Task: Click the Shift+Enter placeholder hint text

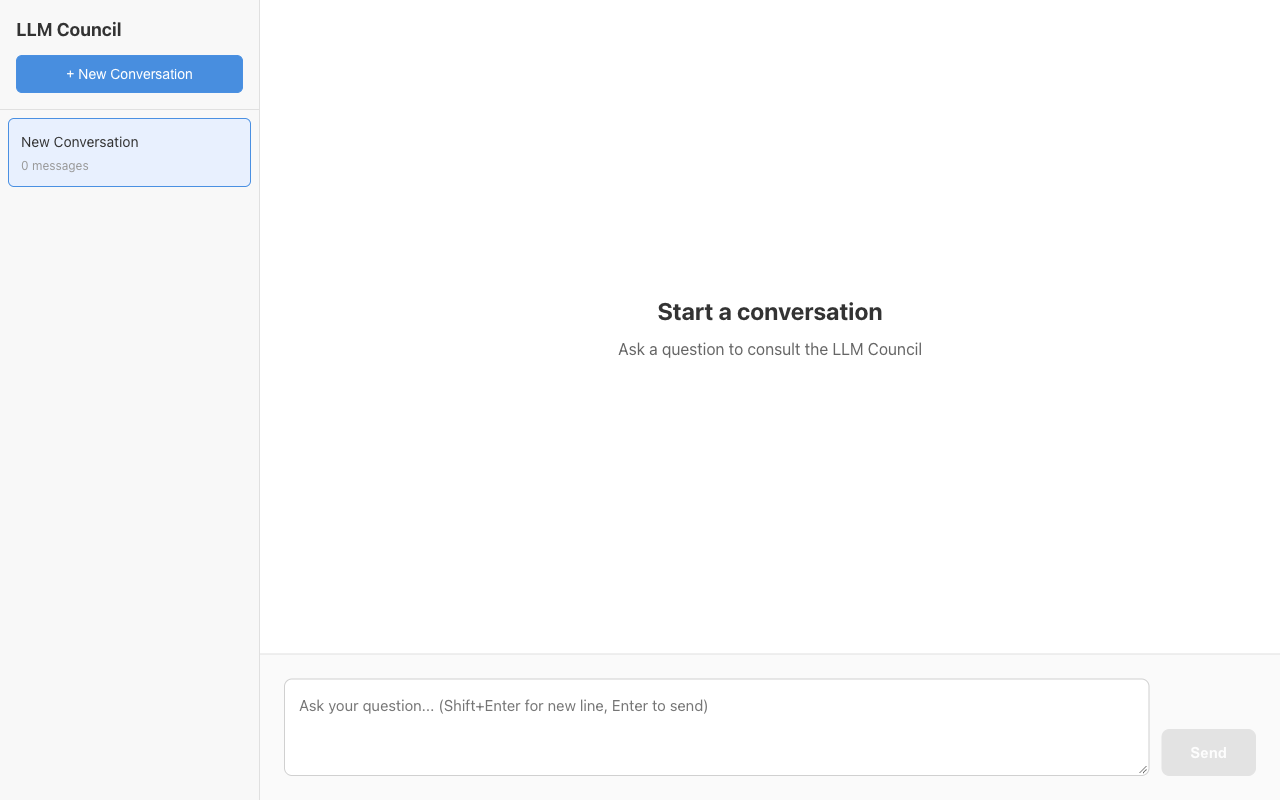Action: point(573,706)
